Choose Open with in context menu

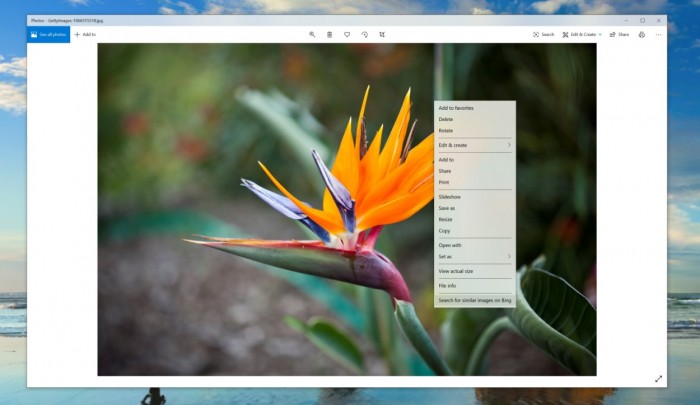click(474, 245)
